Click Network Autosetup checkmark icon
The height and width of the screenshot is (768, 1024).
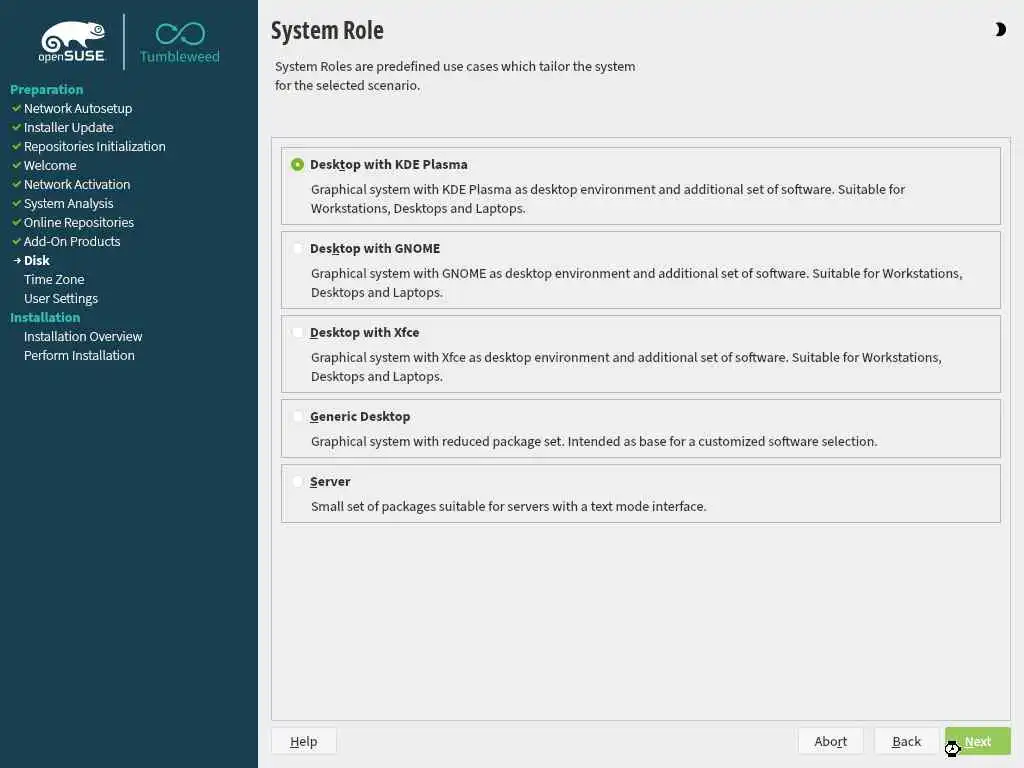point(16,108)
